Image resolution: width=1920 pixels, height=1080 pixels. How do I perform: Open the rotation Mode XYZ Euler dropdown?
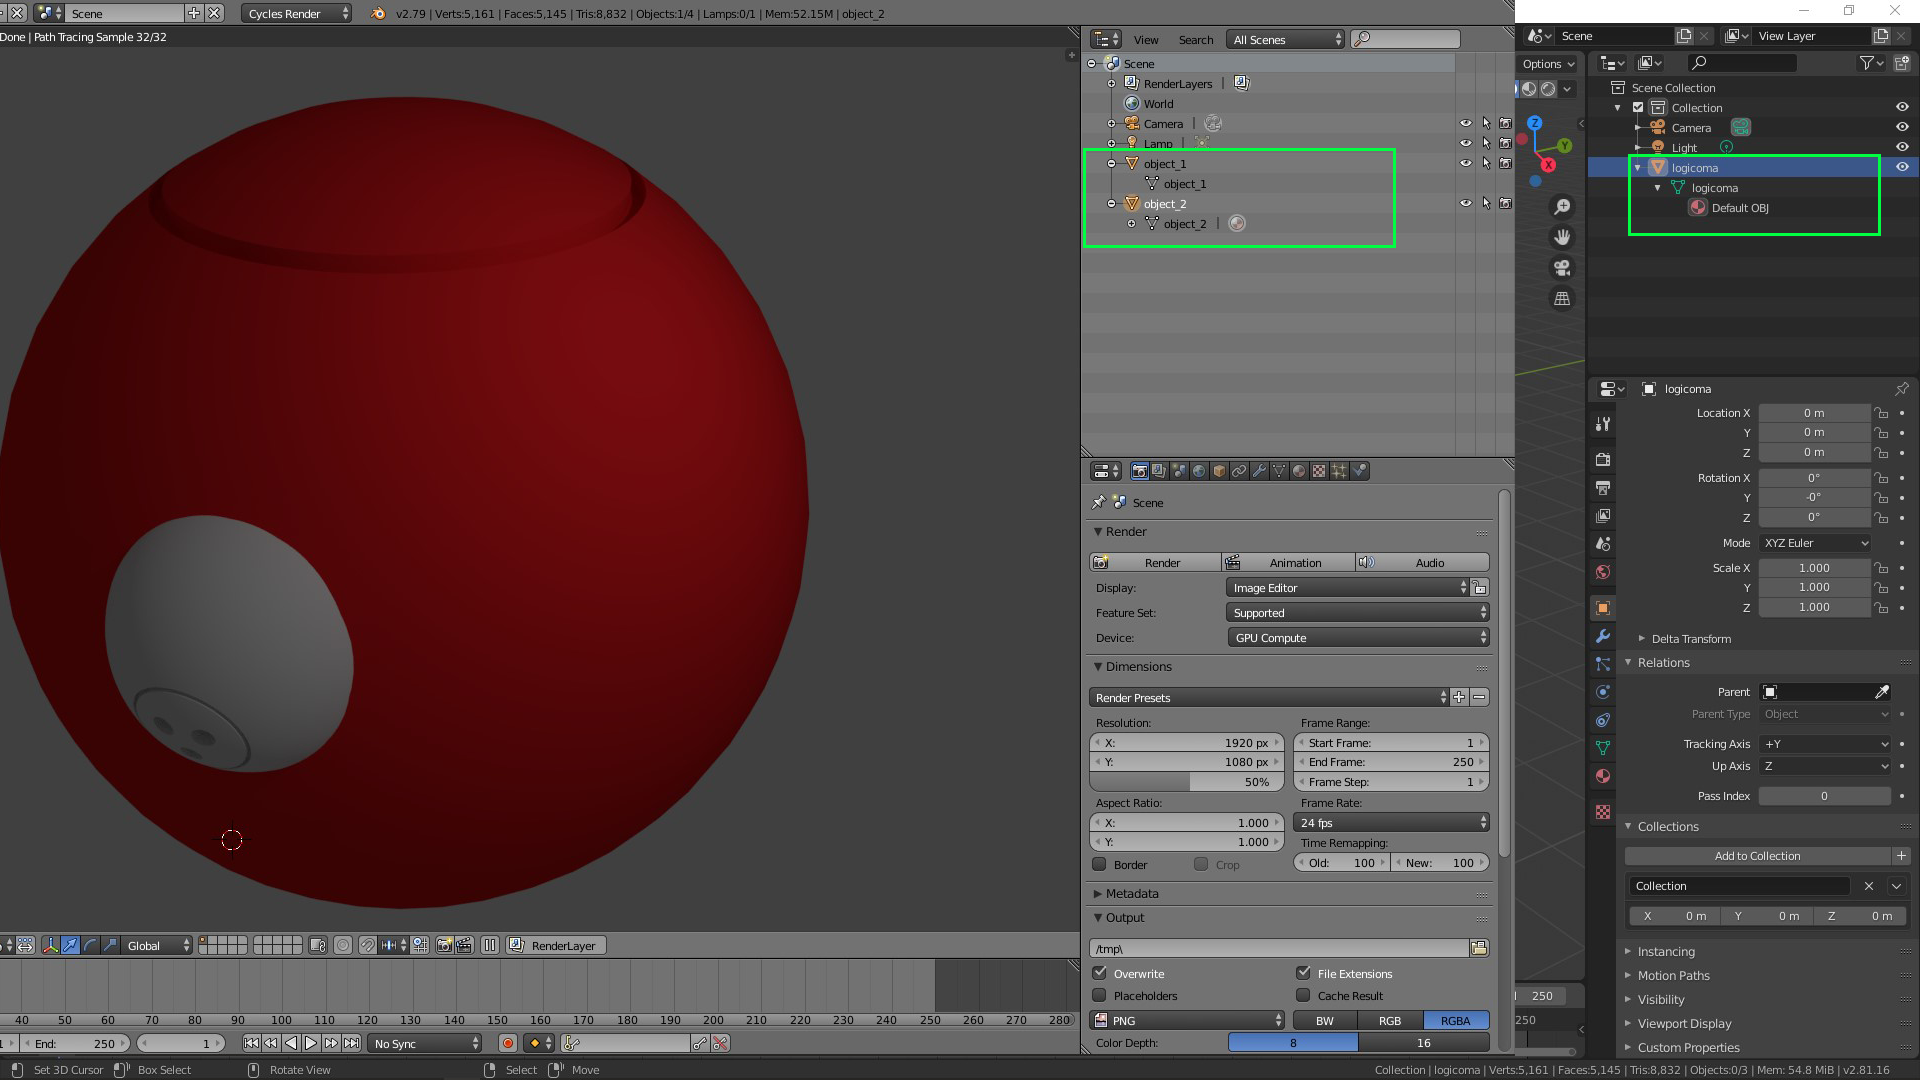point(1815,543)
